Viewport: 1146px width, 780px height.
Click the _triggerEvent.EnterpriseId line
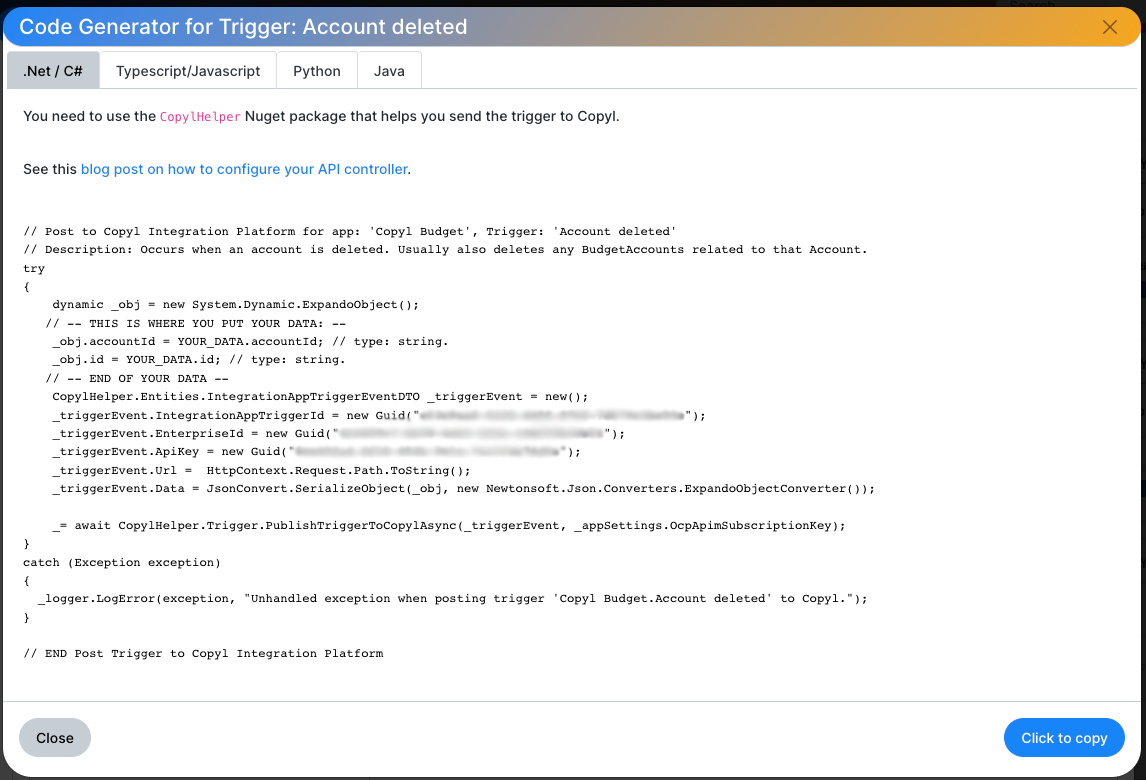(x=338, y=433)
